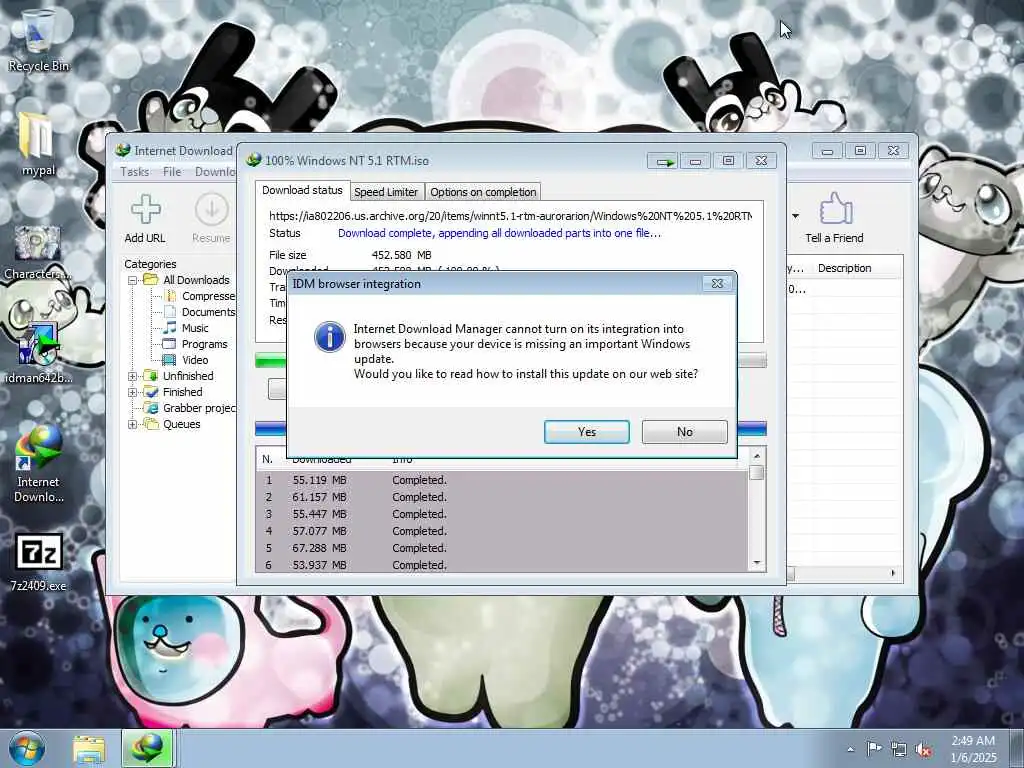Maximize the Internet Download Manager main window

click(860, 151)
